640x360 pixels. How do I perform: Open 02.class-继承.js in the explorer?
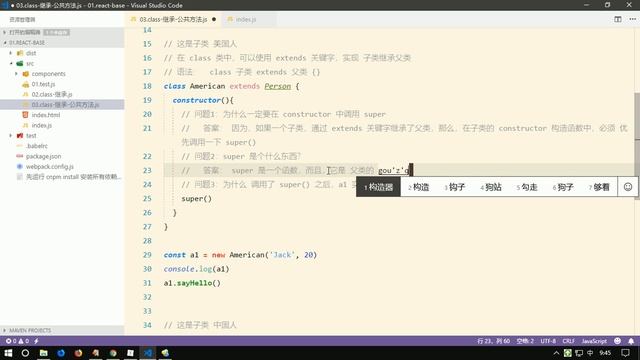pos(52,94)
